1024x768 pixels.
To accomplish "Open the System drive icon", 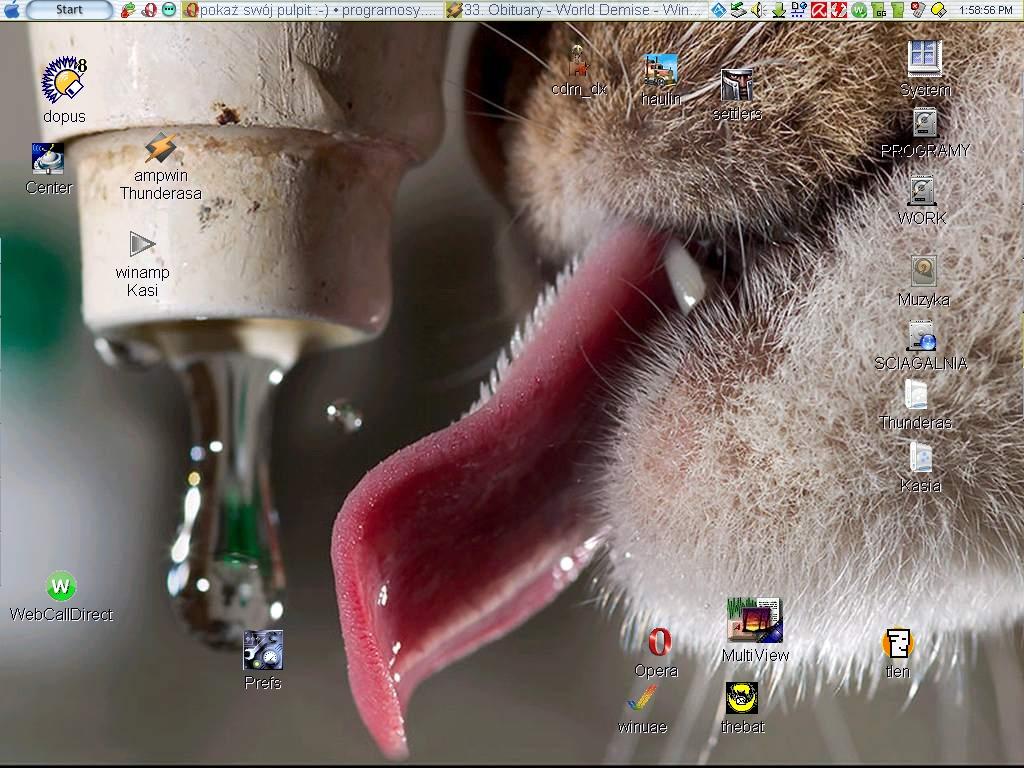I will click(925, 69).
